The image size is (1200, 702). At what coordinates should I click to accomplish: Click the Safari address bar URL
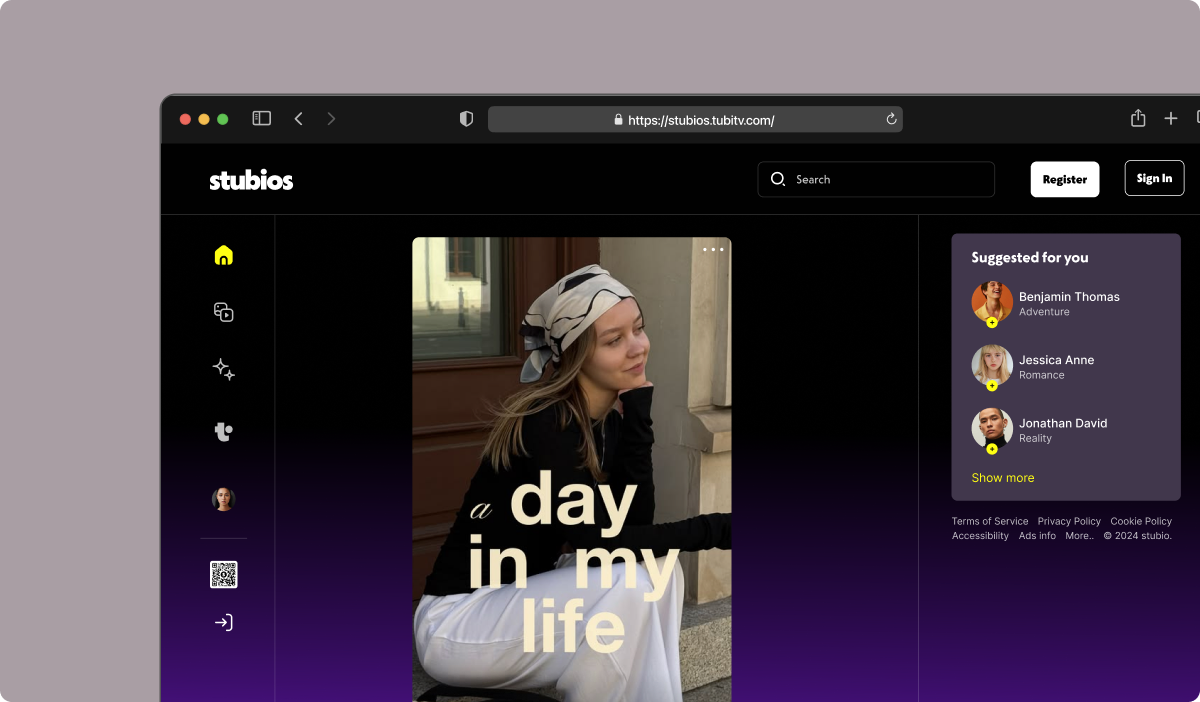(x=701, y=120)
